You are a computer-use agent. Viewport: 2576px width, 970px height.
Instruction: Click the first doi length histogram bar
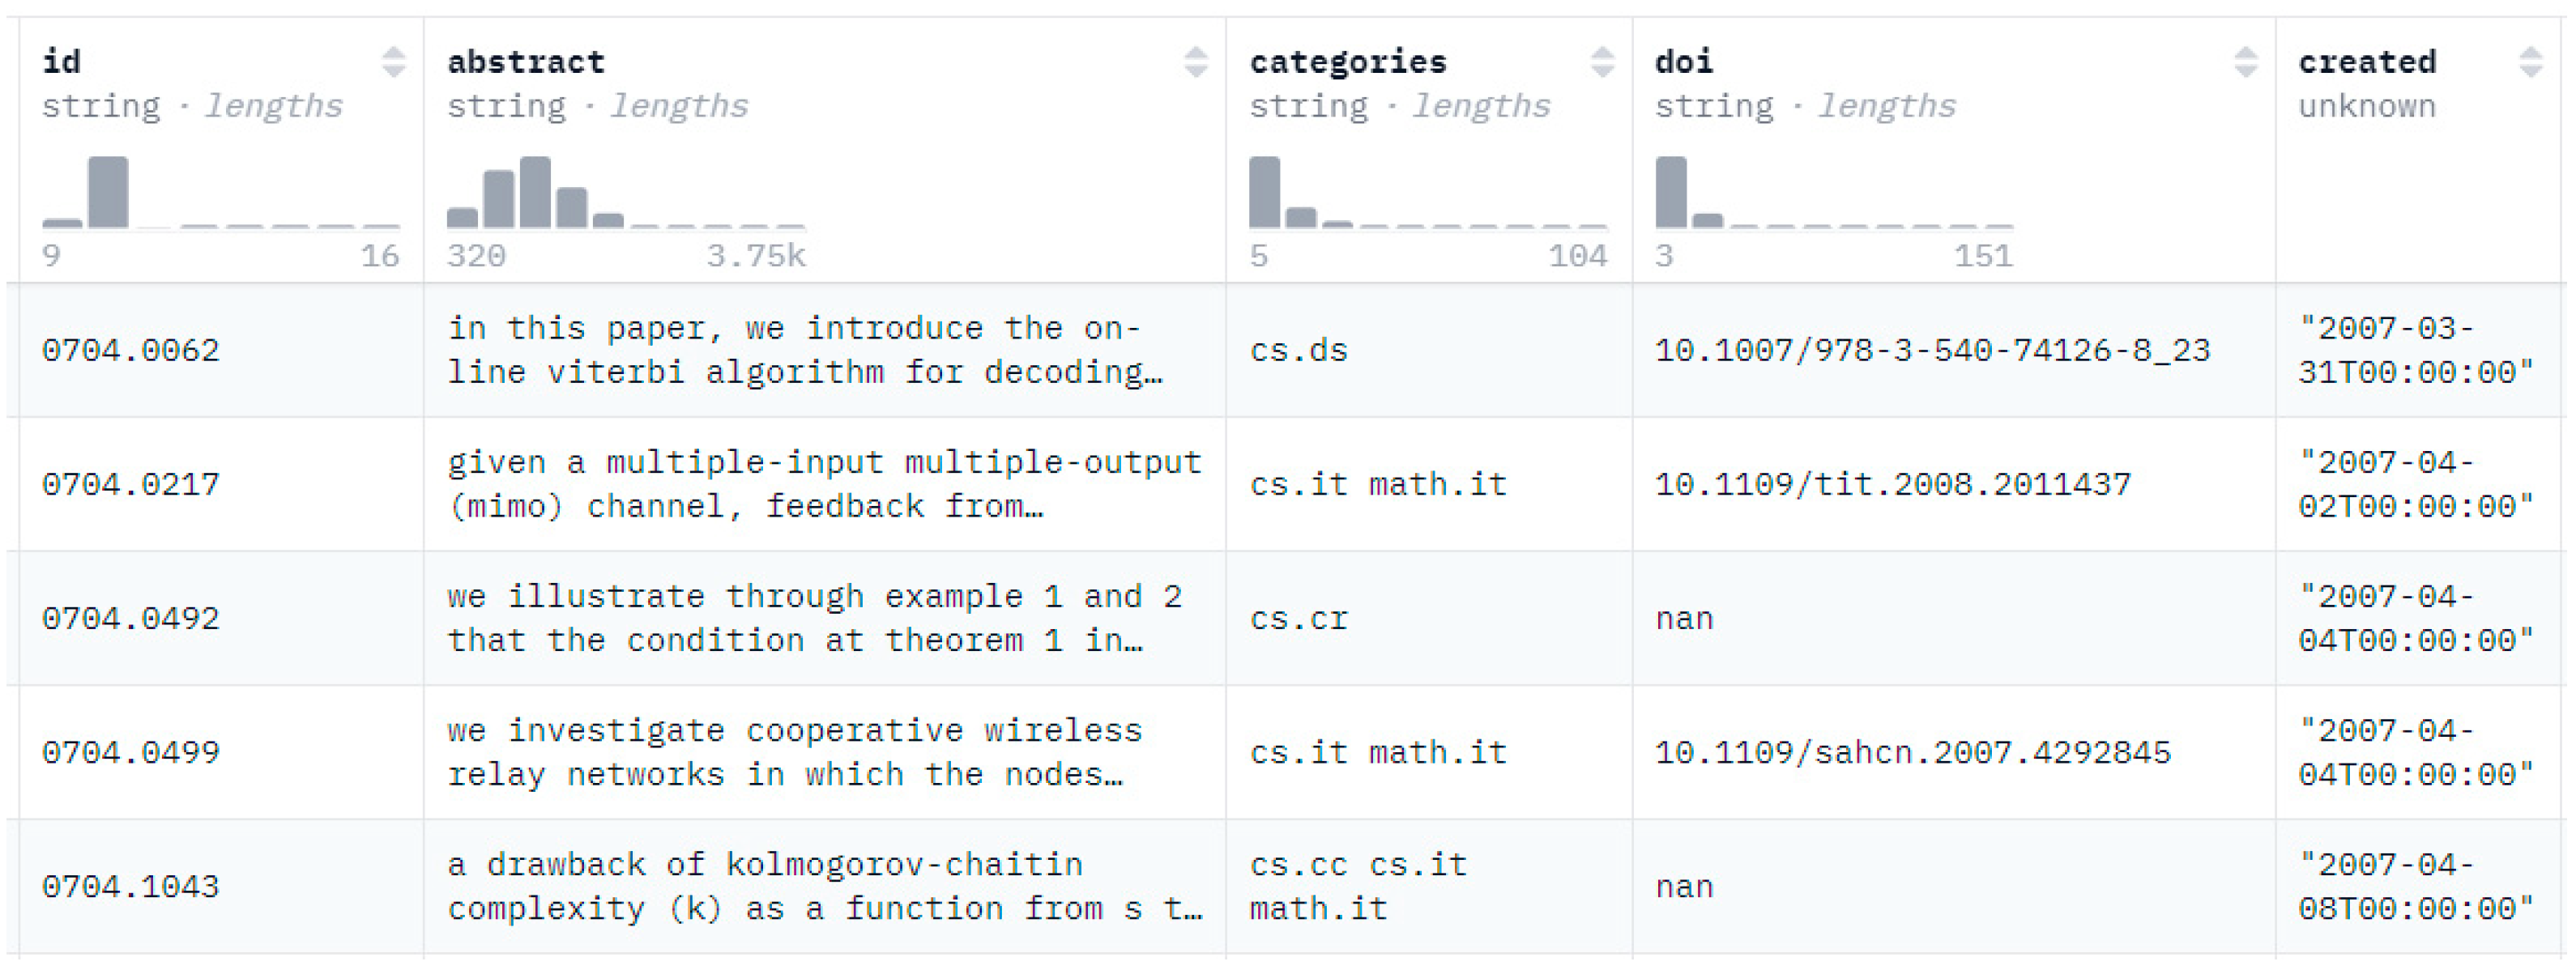tap(1671, 193)
